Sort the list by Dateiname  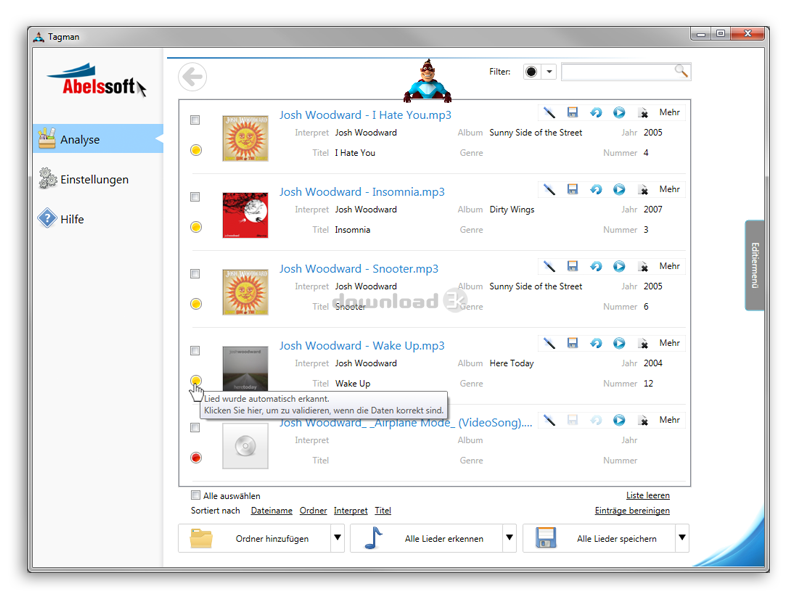coord(271,511)
